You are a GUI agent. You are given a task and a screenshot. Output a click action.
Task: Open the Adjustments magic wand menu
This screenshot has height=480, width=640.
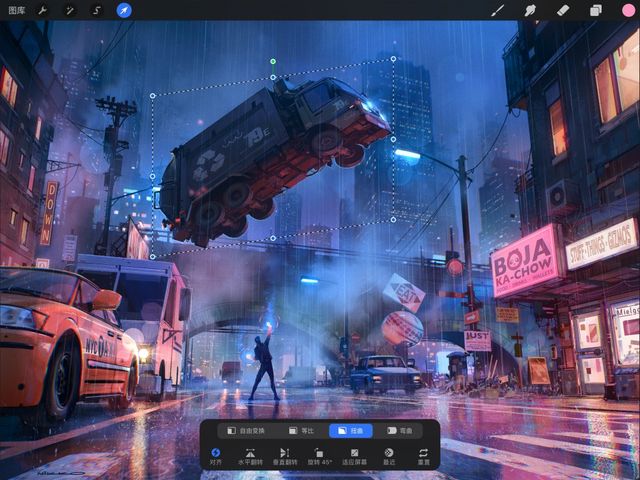(x=70, y=10)
